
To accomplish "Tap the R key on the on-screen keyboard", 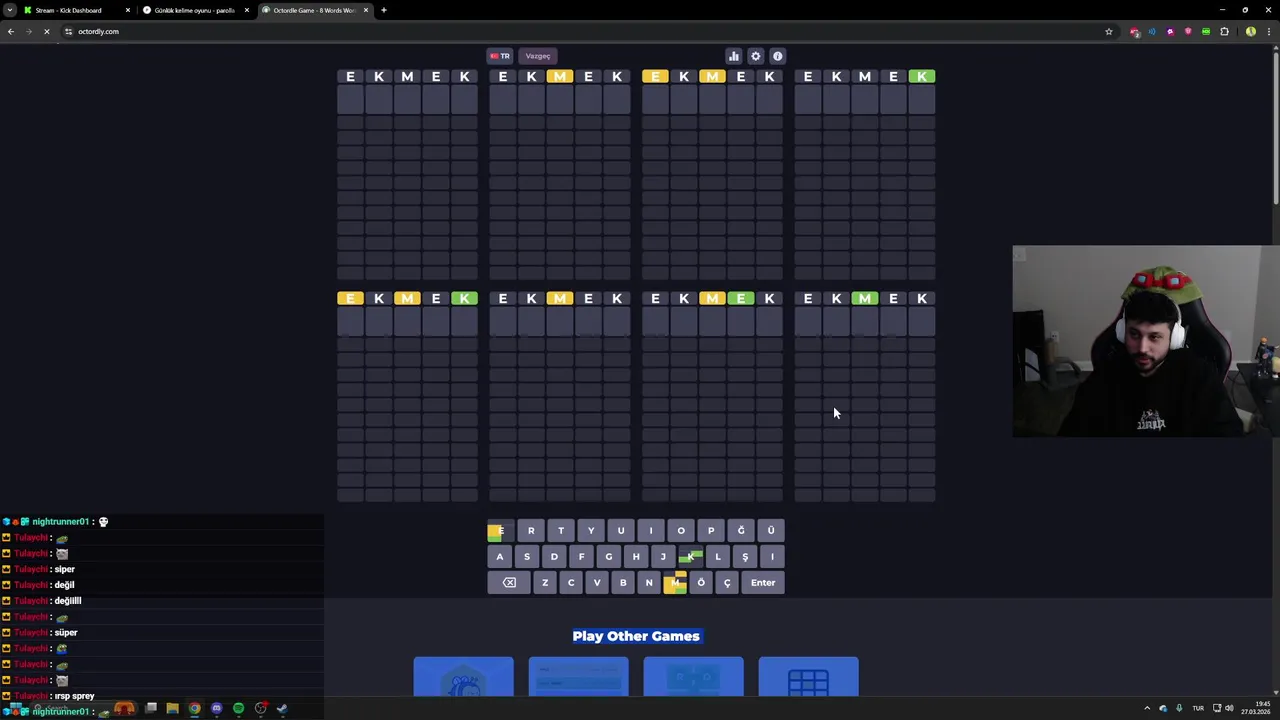I will [x=531, y=531].
